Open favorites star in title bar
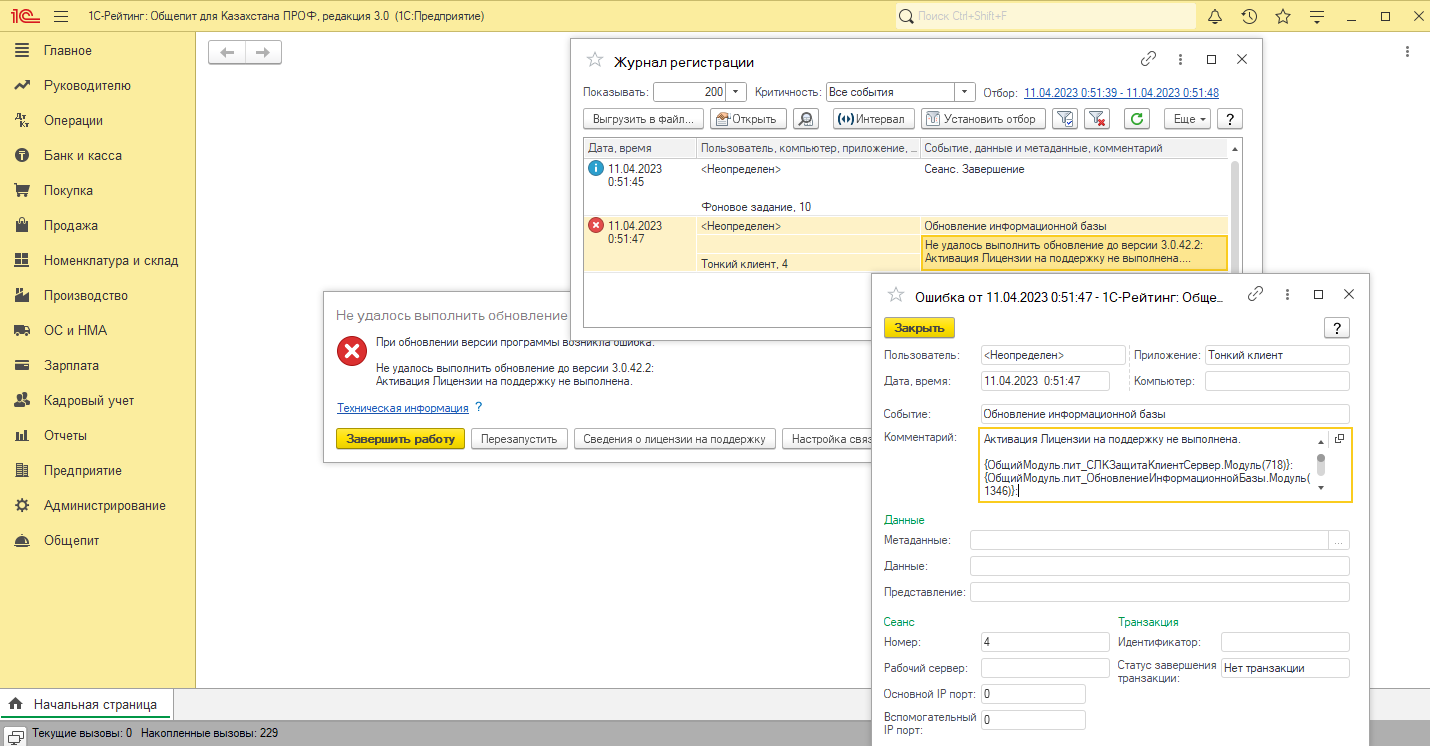 (x=1283, y=17)
